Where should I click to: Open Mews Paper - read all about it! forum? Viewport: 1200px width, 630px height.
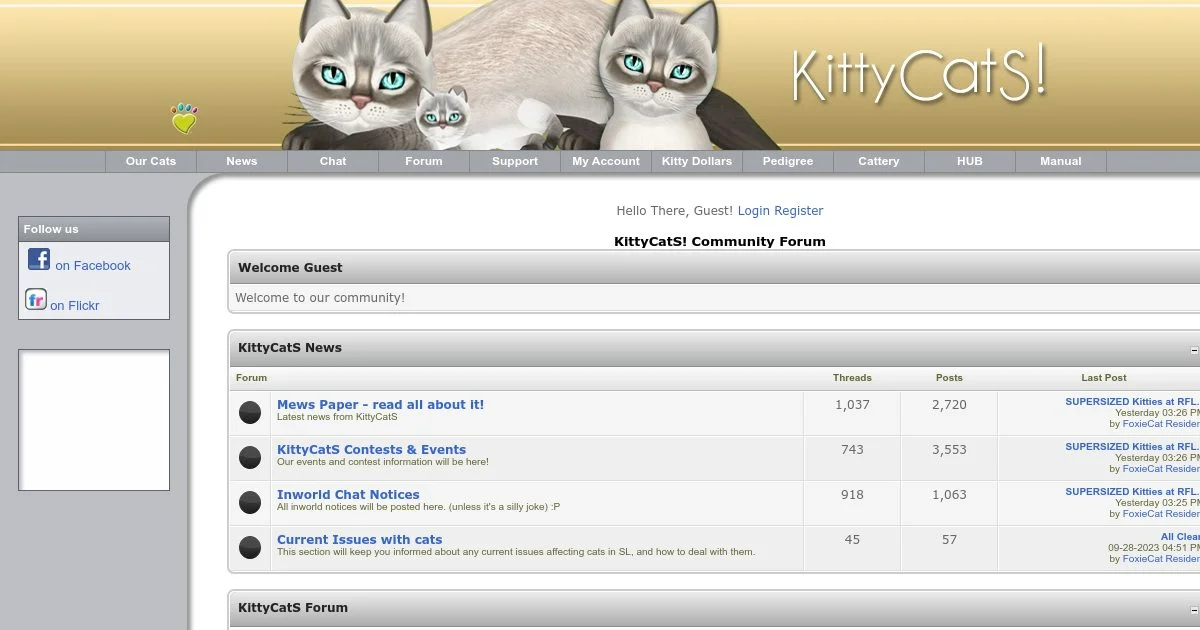click(380, 405)
